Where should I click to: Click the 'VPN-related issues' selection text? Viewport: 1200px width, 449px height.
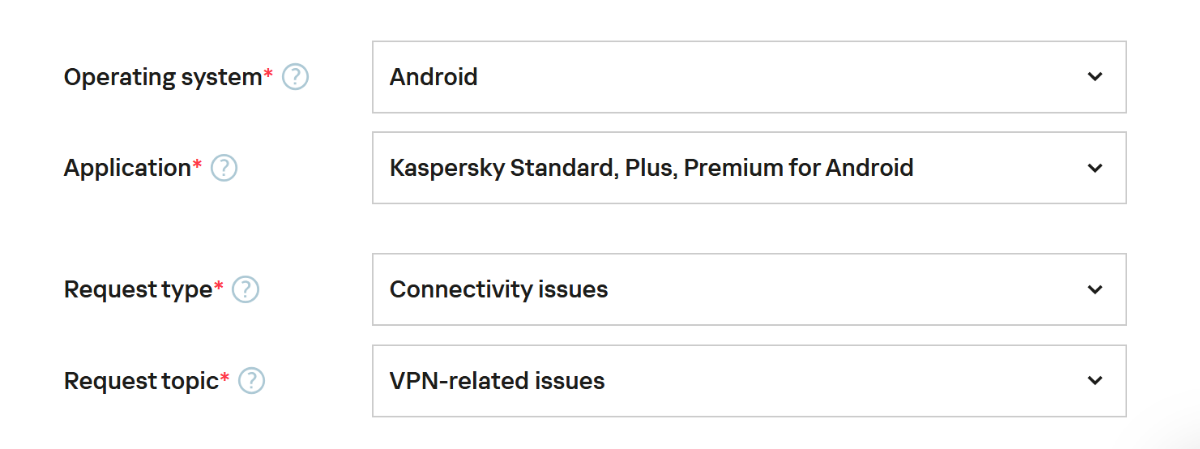pos(497,381)
